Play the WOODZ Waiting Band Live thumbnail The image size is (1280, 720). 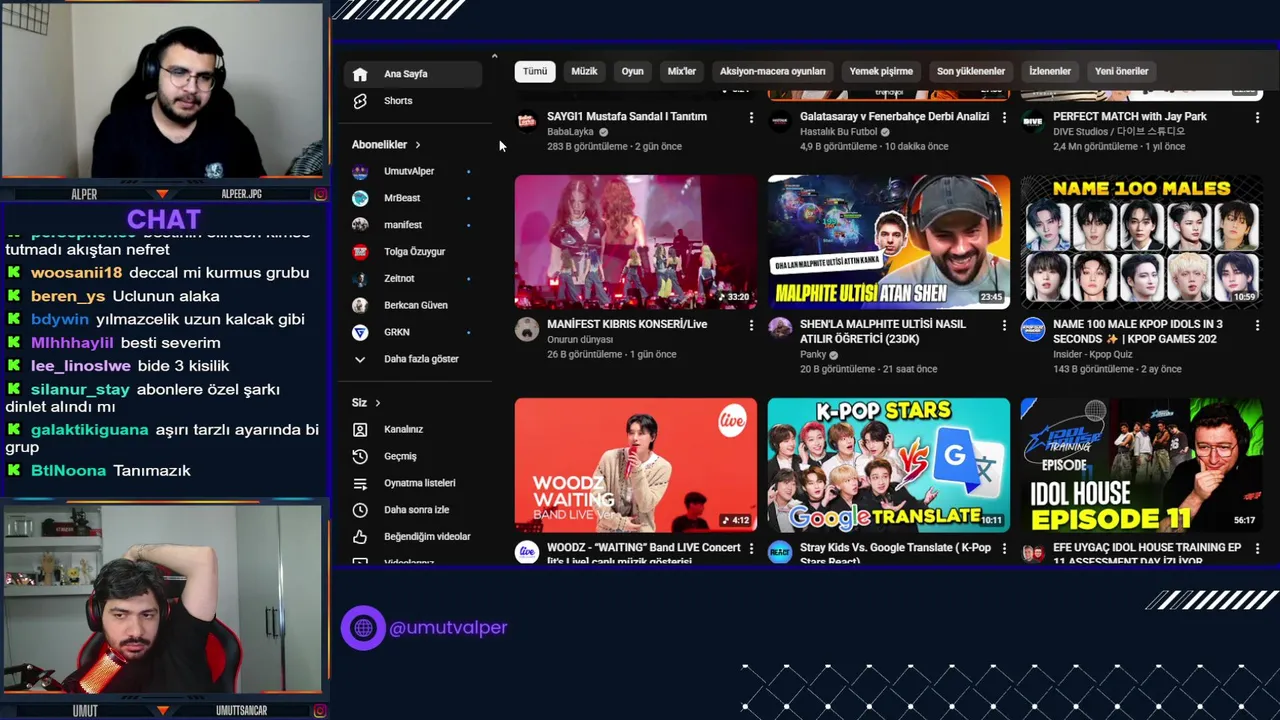636,465
